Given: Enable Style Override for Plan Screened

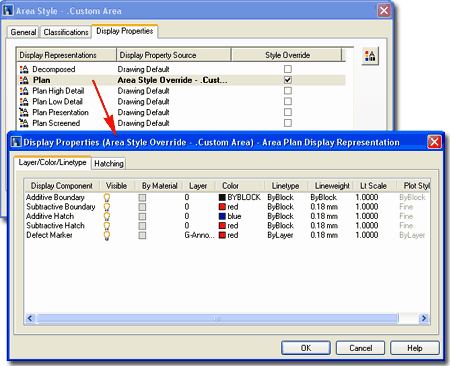Looking at the screenshot, I should coord(288,123).
